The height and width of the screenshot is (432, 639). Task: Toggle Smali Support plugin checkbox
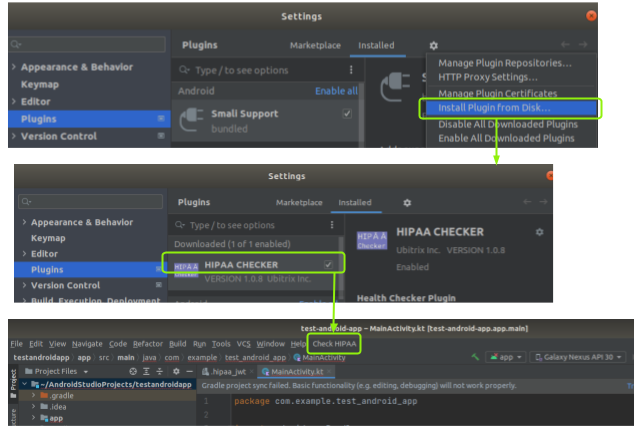(x=347, y=113)
